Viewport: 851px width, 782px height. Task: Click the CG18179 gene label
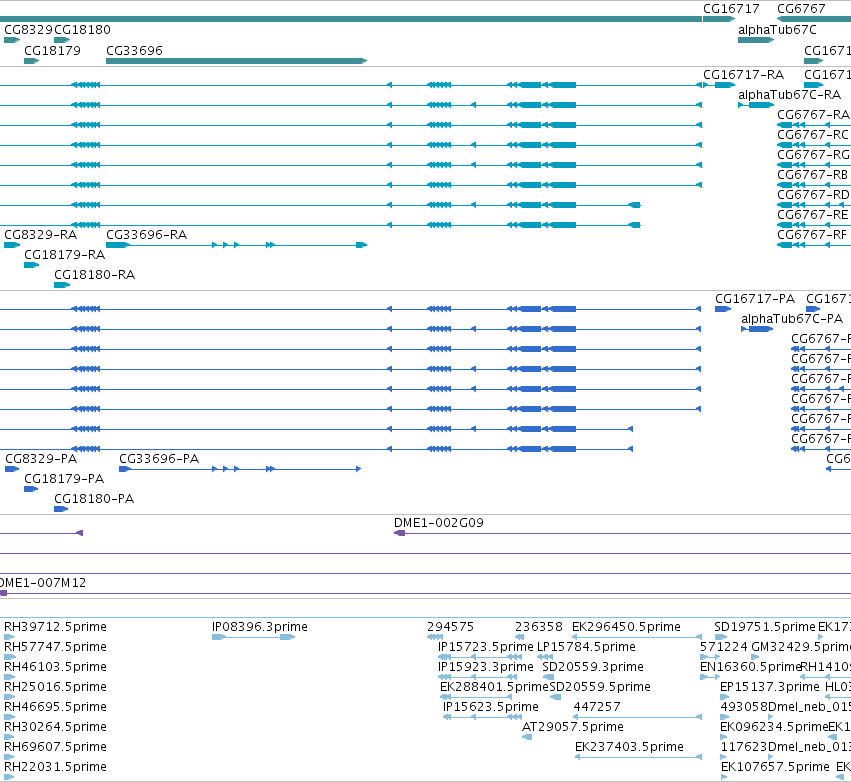53,50
